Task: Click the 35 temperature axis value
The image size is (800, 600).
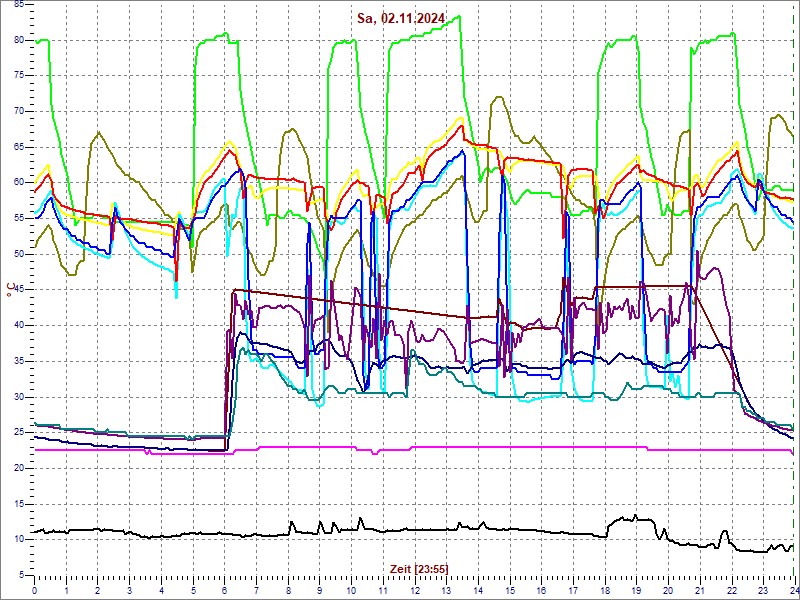Action: click(18, 361)
